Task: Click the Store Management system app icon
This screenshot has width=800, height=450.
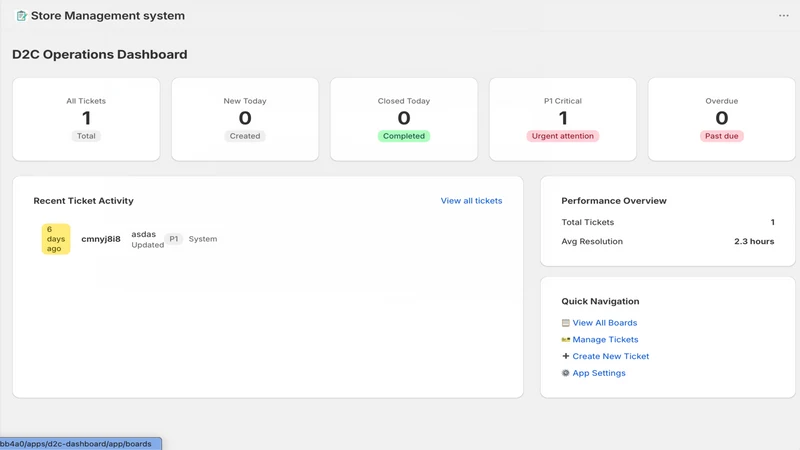Action: pos(21,16)
